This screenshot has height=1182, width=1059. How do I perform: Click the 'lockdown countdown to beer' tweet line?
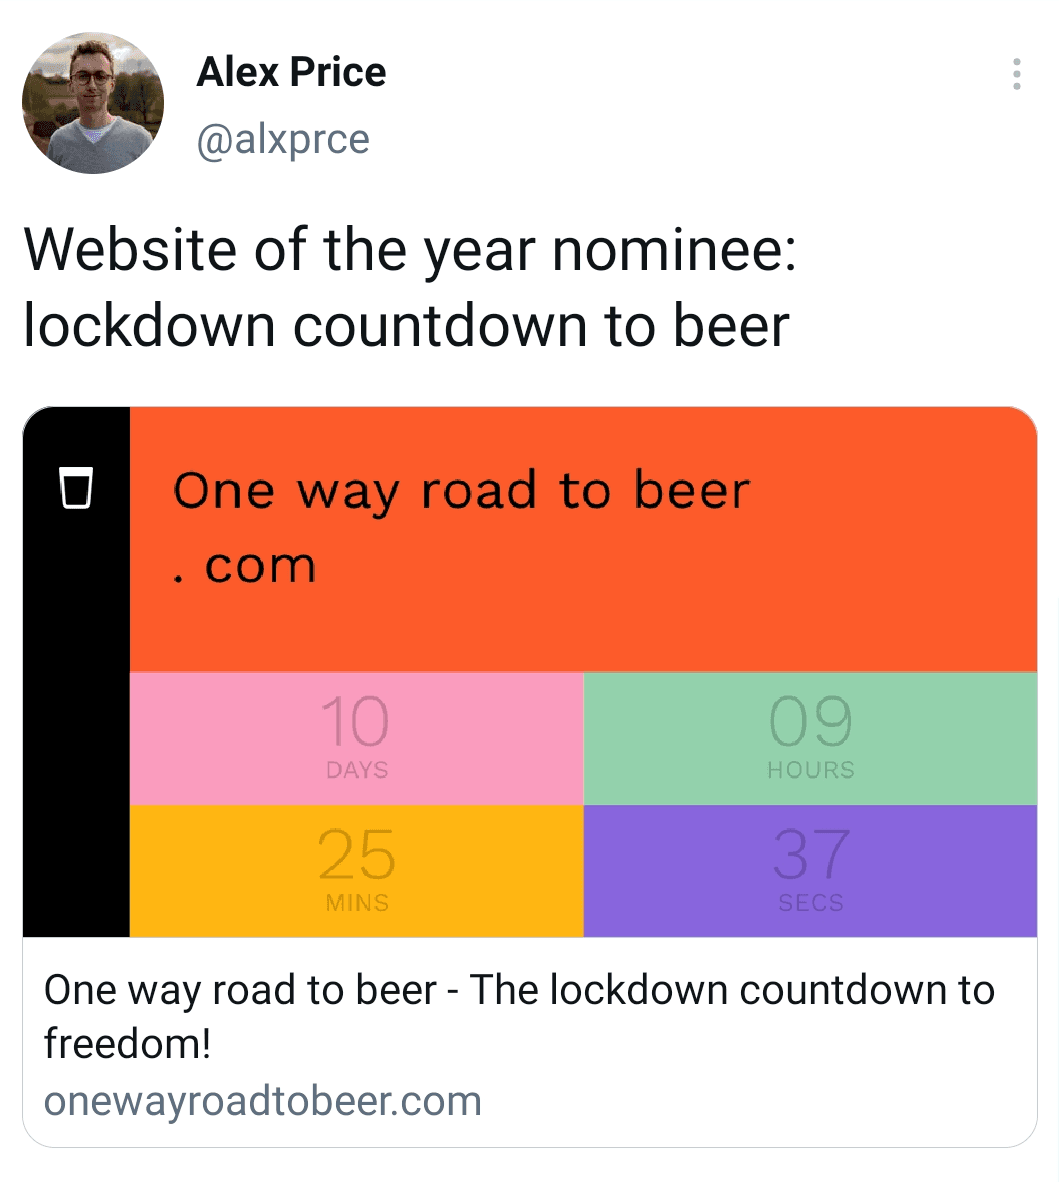[406, 326]
